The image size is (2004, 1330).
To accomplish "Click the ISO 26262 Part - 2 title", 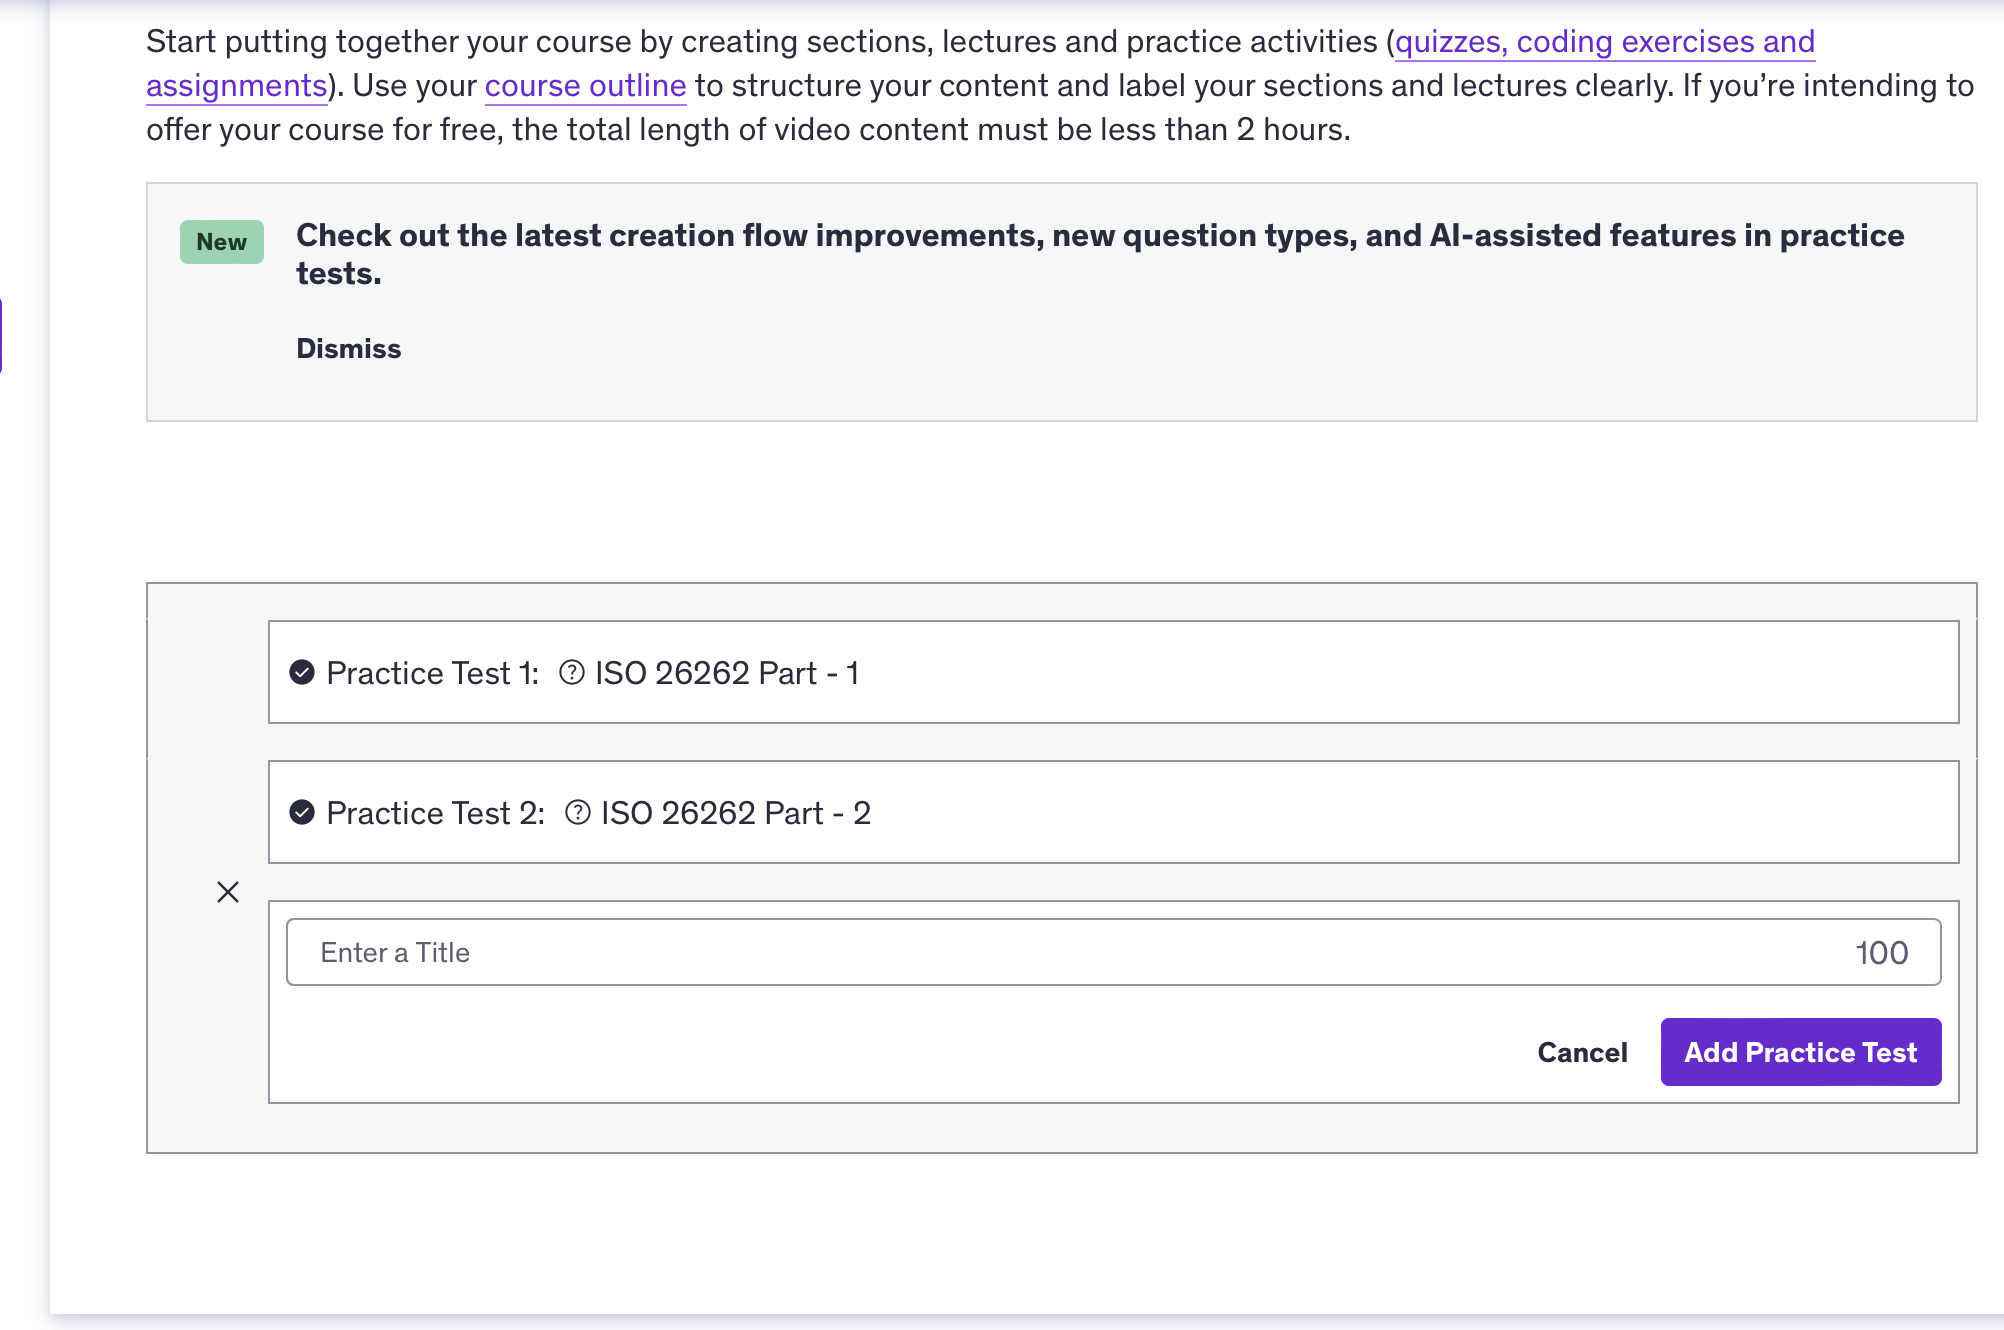I will click(736, 813).
